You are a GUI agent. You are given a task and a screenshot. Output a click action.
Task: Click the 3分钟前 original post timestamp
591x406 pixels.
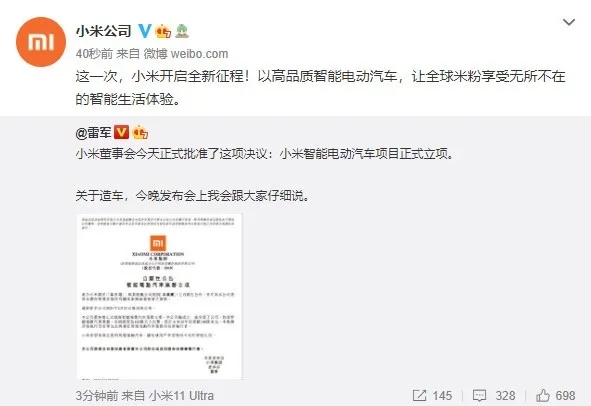97,395
